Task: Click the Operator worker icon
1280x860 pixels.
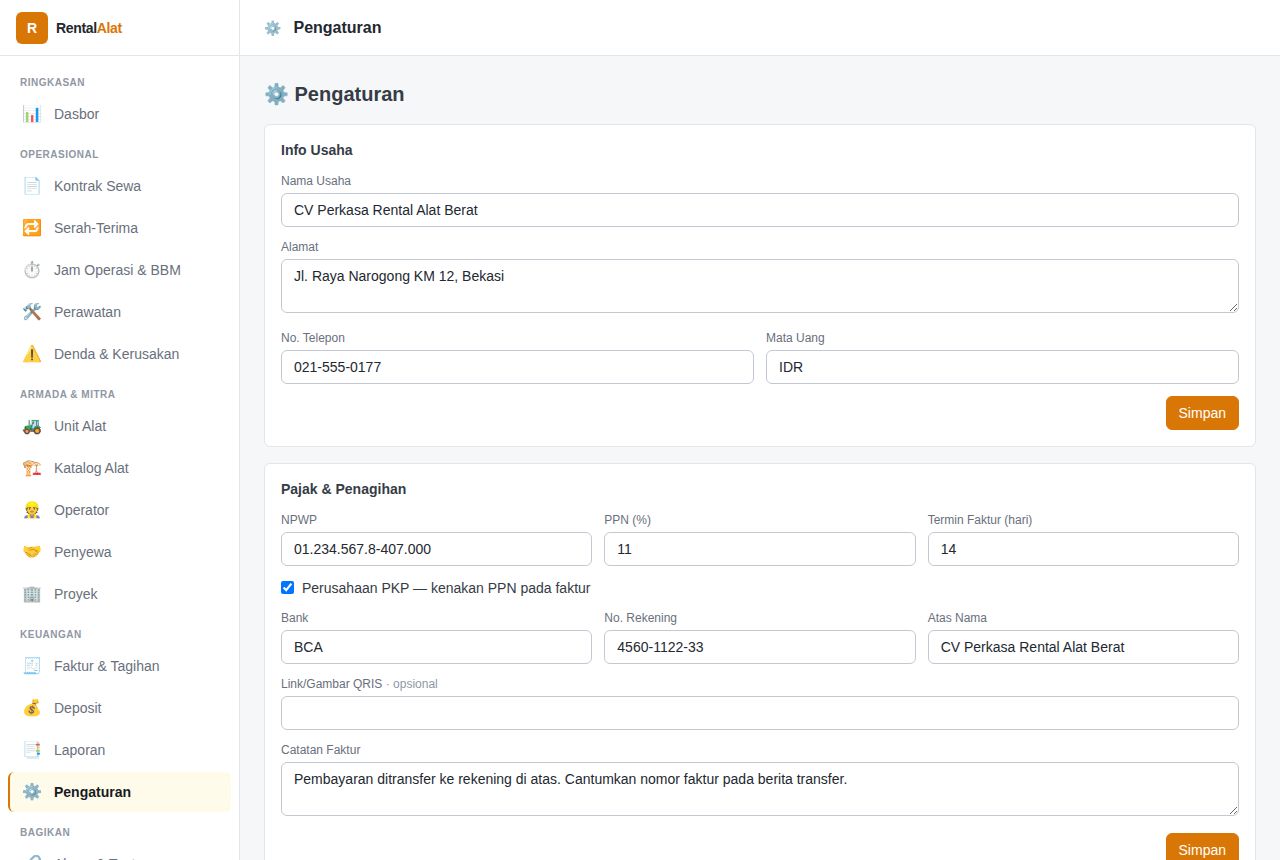Action: coord(32,510)
